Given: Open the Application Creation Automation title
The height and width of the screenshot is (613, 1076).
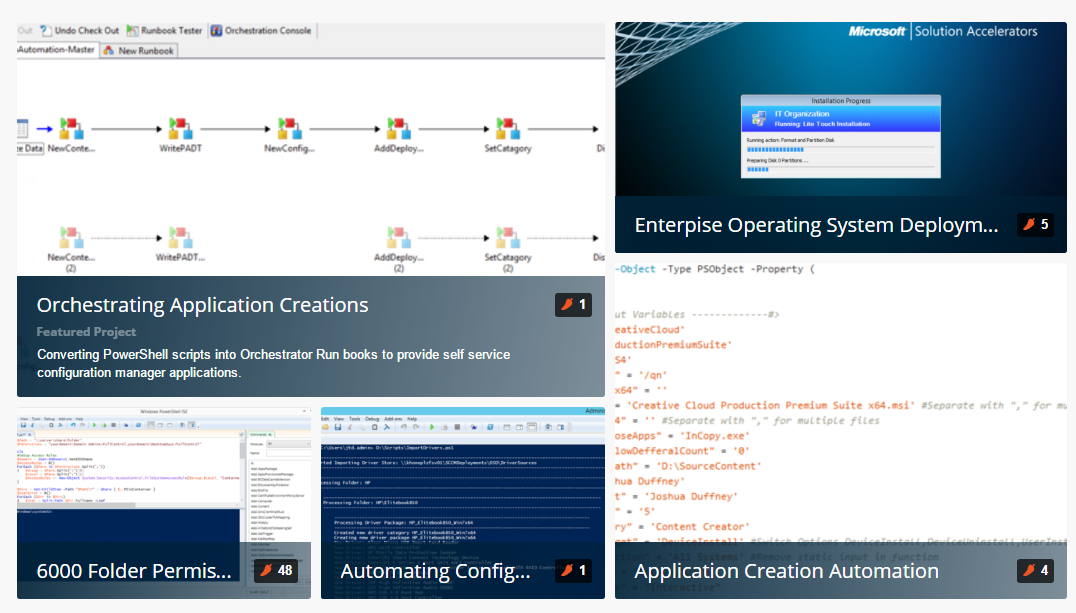Looking at the screenshot, I should tap(786, 571).
